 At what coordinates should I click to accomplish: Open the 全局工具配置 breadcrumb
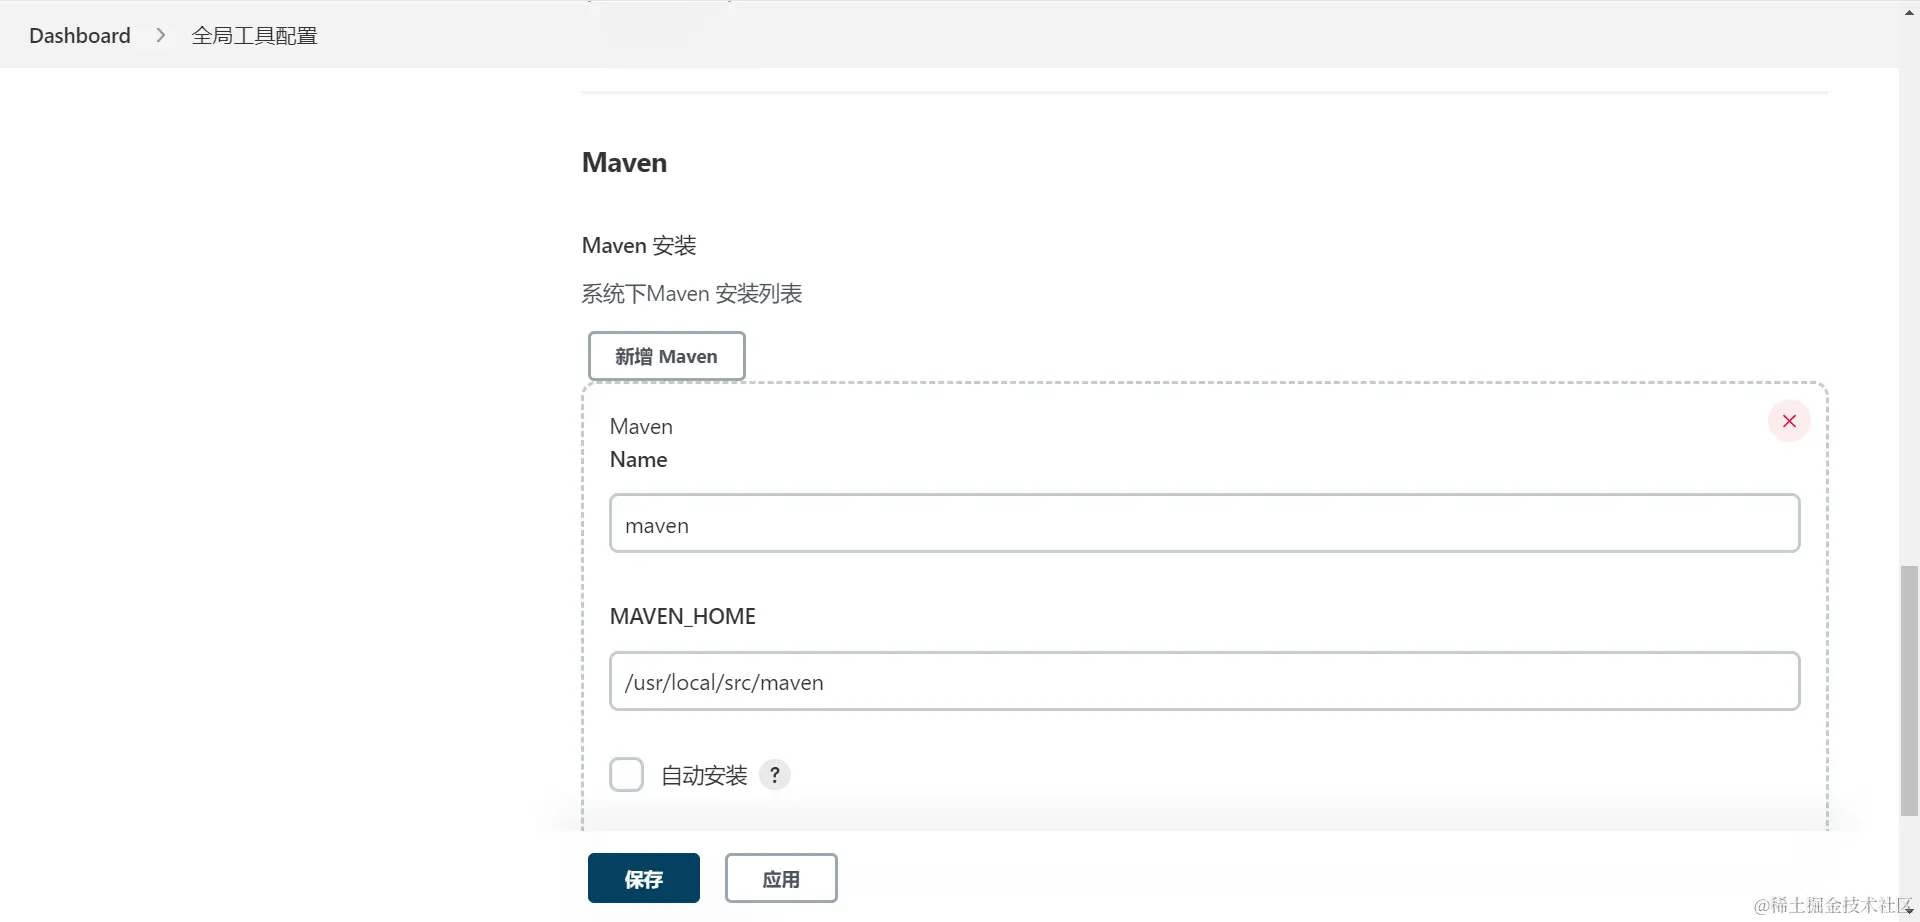point(254,35)
